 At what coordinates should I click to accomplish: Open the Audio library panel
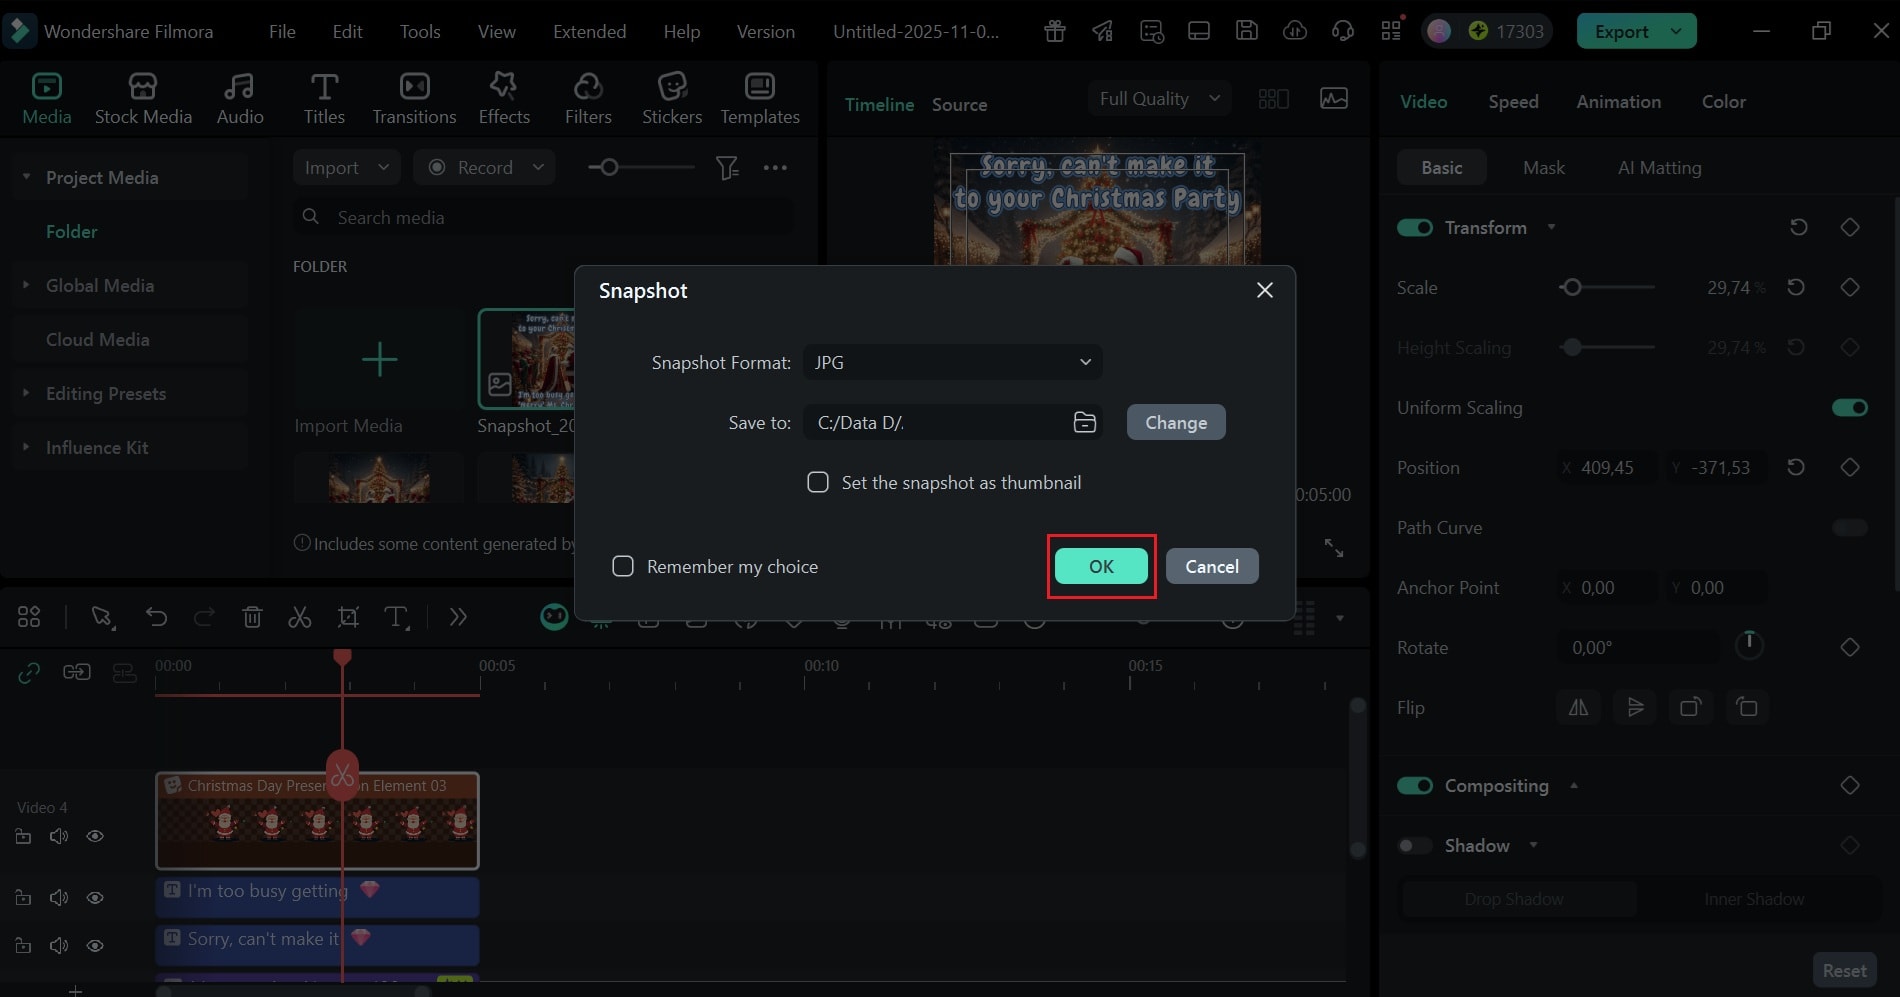coord(240,99)
